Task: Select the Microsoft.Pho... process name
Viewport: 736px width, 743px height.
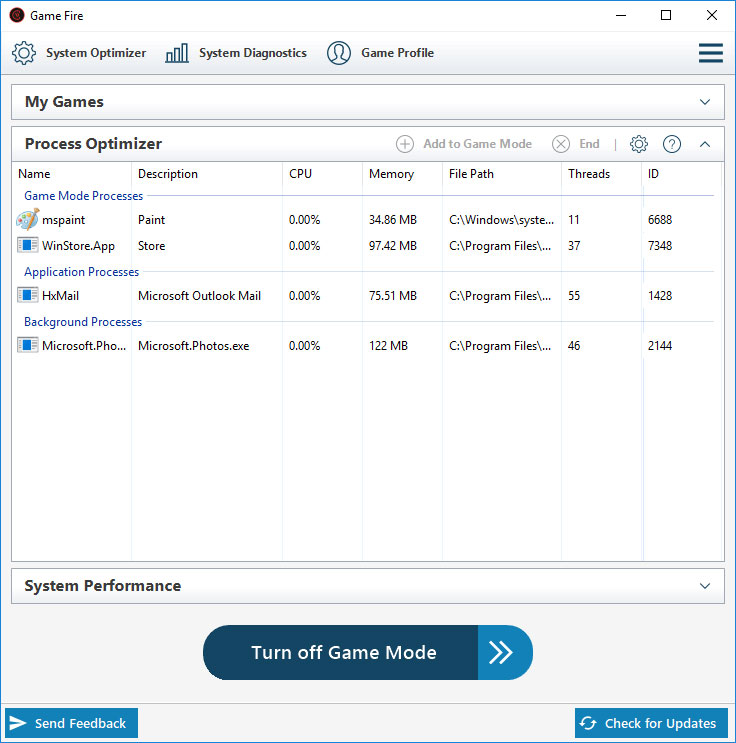Action: pos(84,345)
